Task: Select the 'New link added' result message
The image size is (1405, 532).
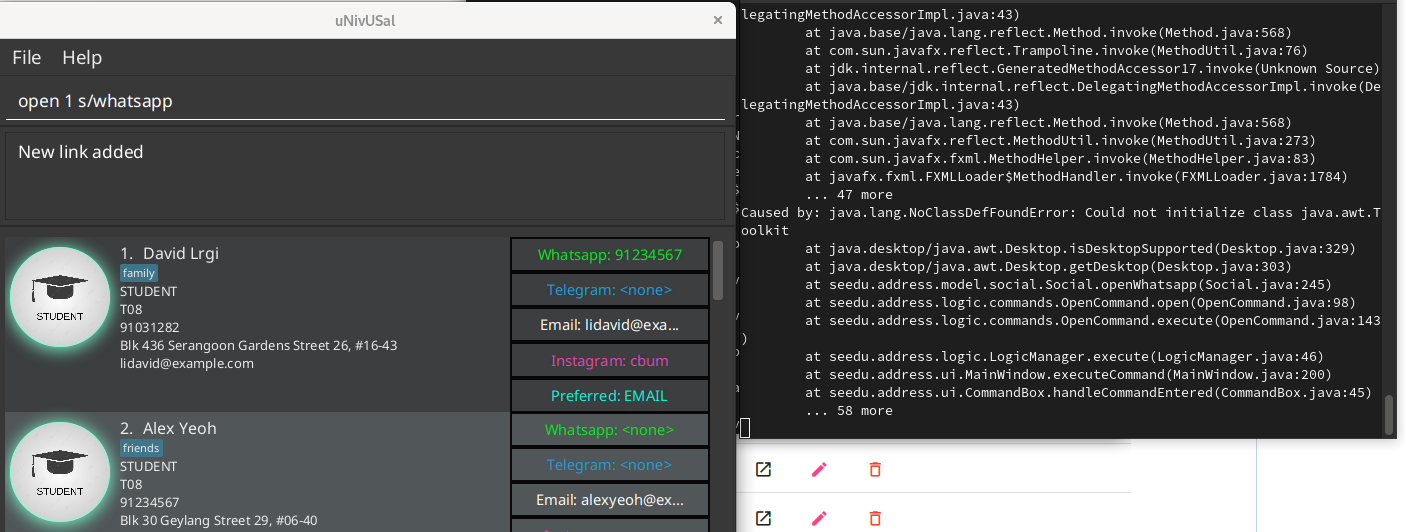Action: (81, 152)
